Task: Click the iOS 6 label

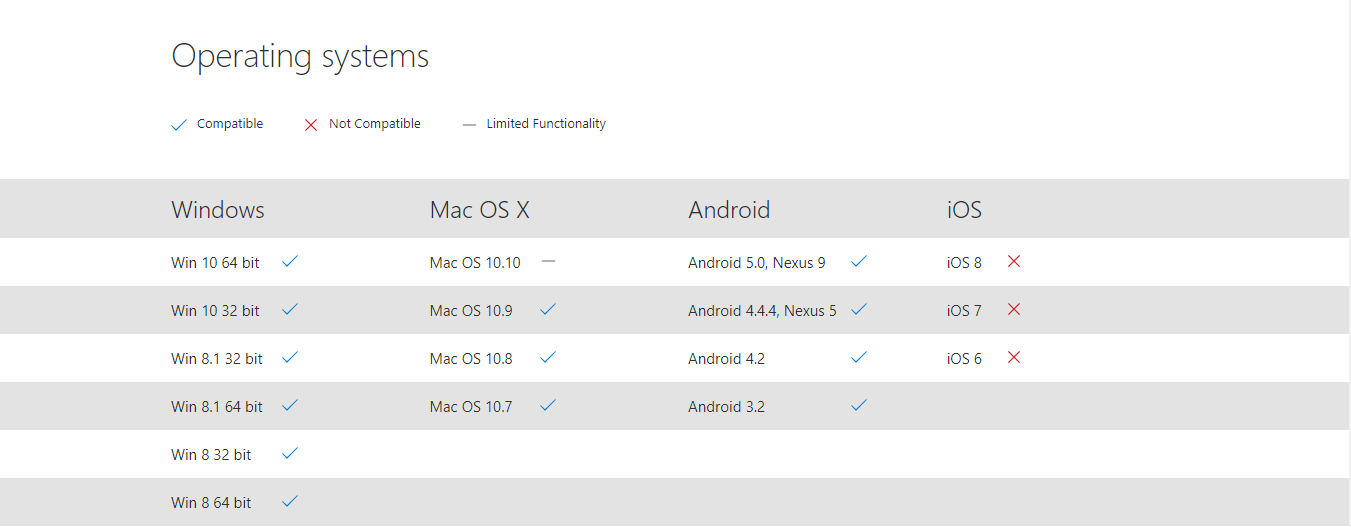Action: pos(964,358)
